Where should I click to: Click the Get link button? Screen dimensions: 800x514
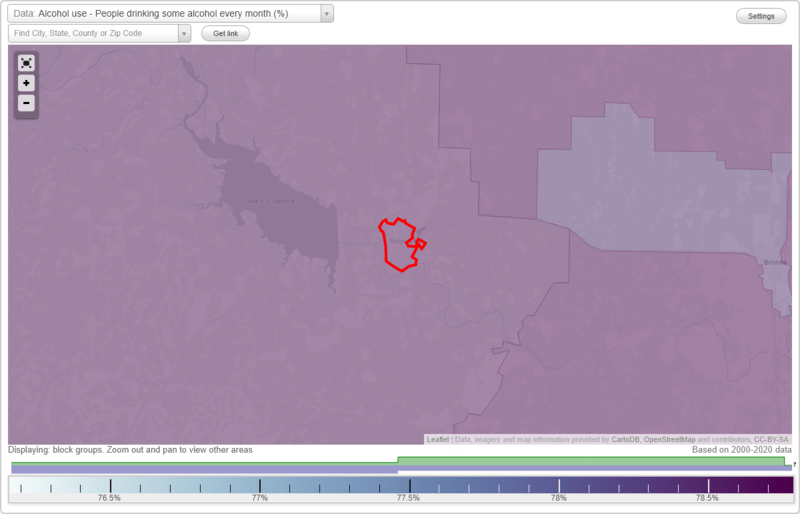pos(226,34)
